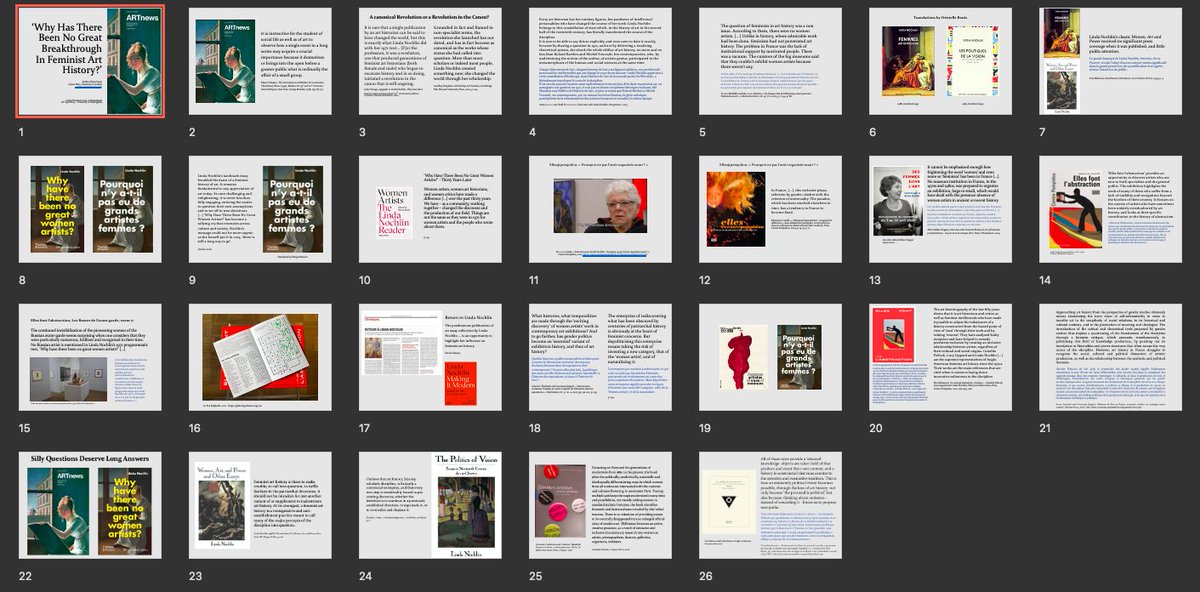Select the dense text slide 21 thumbnail
This screenshot has height=592, width=1200.
tap(1110, 357)
